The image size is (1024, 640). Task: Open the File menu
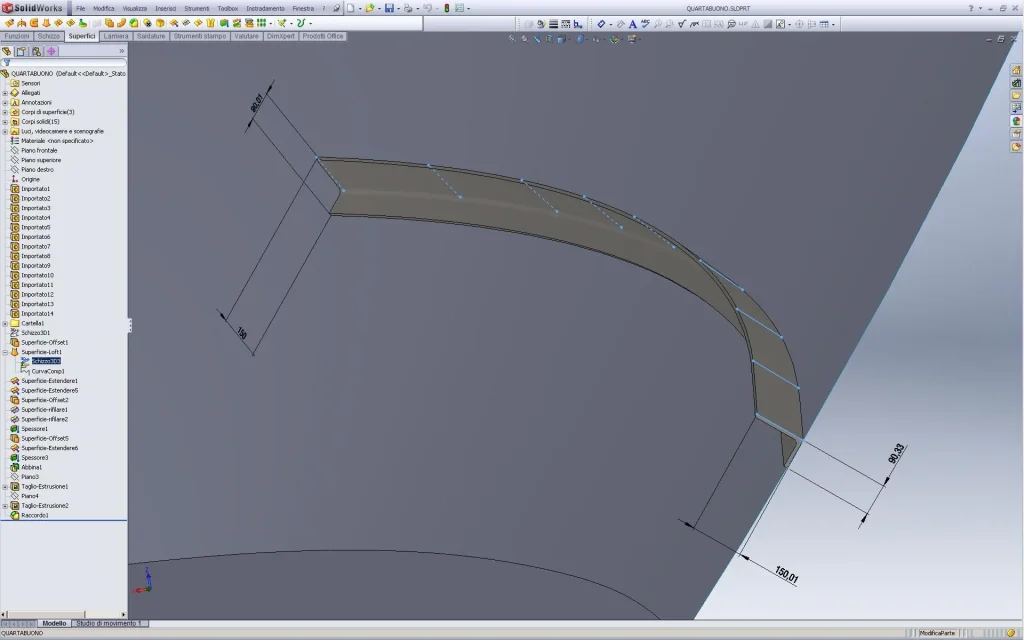point(80,8)
